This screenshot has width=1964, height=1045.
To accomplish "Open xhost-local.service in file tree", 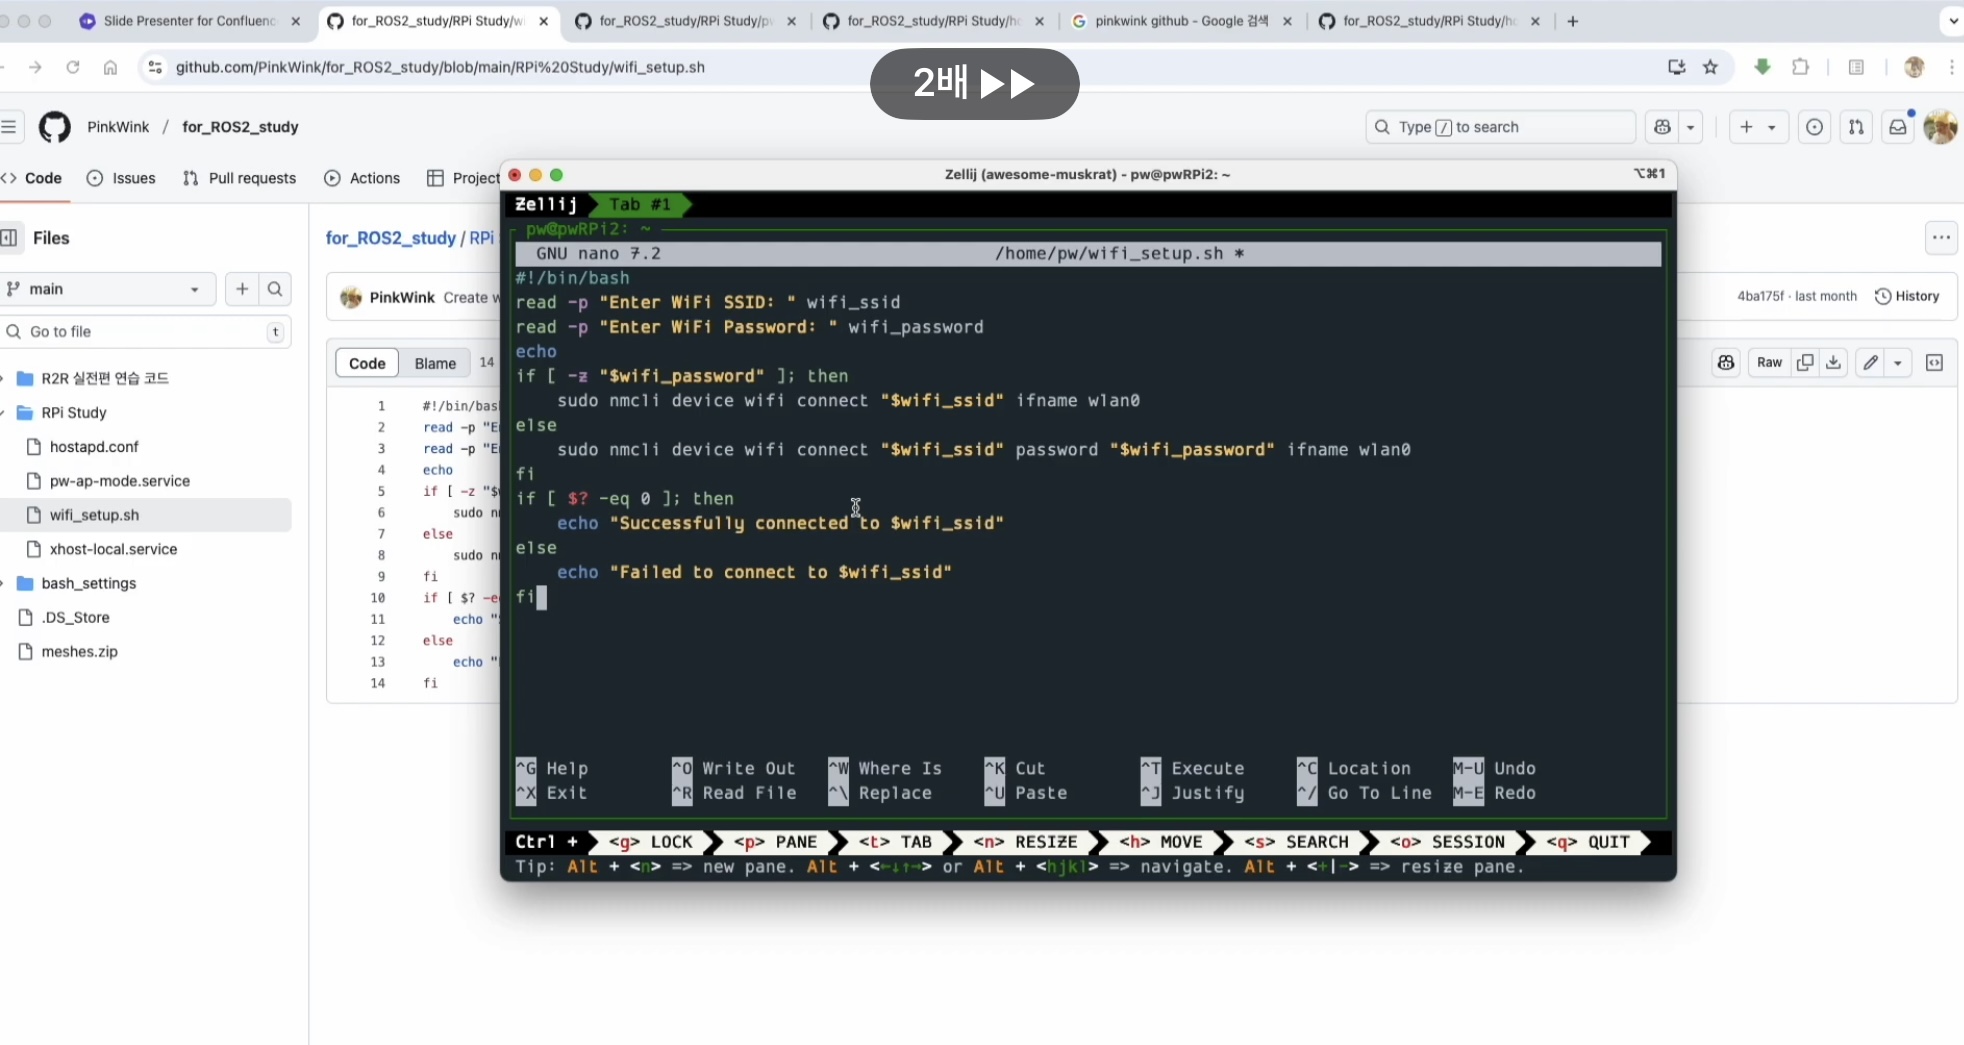I will coord(113,549).
